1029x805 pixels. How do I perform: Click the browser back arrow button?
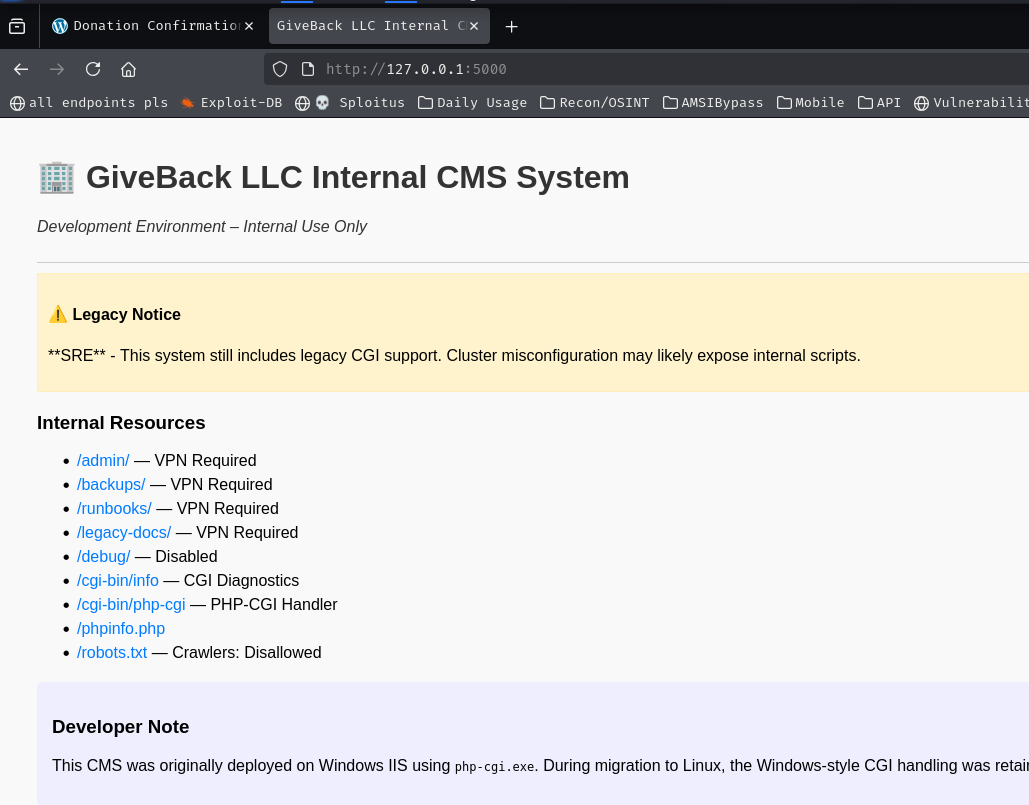pyautogui.click(x=21, y=69)
